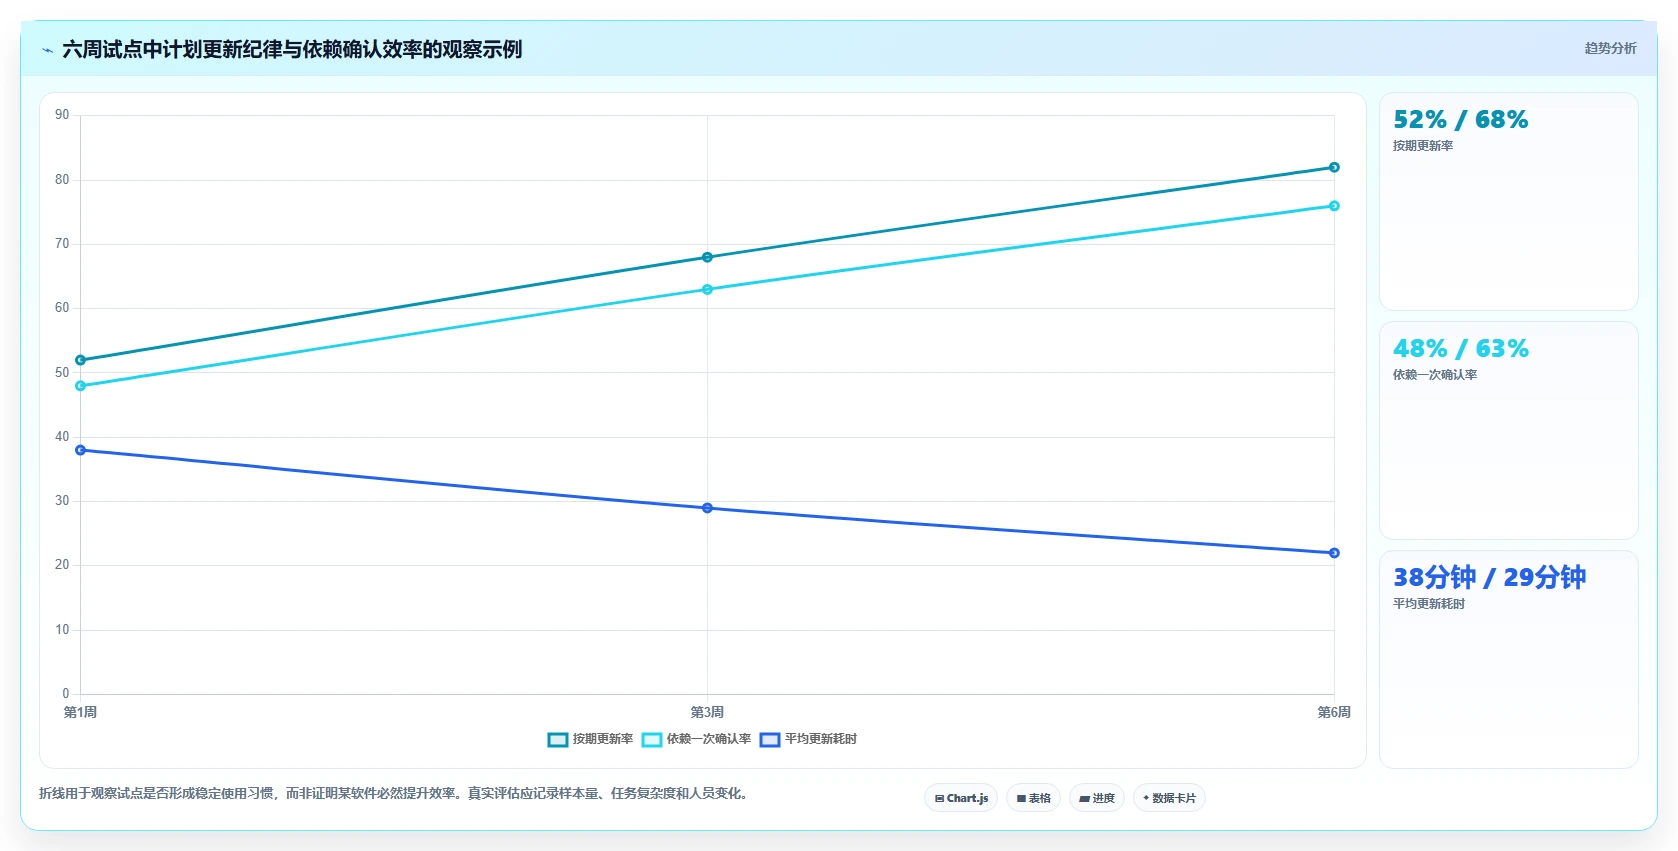Click the chart title 六周试点中计划更新纪律
1678x851 pixels.
point(292,49)
